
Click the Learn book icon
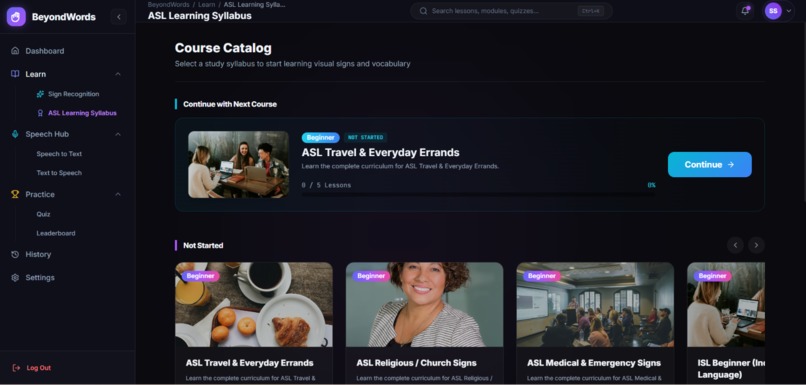(15, 74)
